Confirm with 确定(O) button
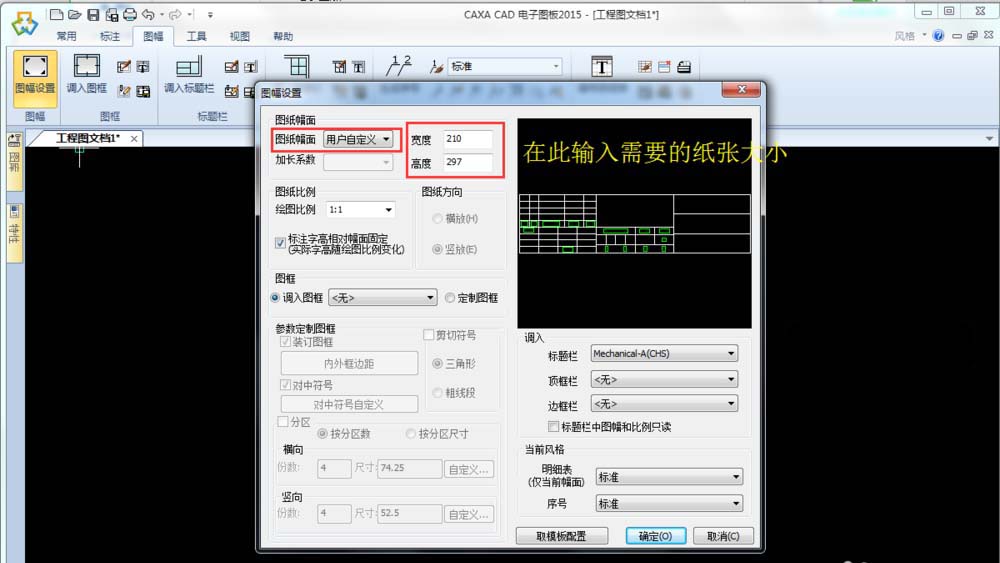1000x563 pixels. [x=656, y=536]
